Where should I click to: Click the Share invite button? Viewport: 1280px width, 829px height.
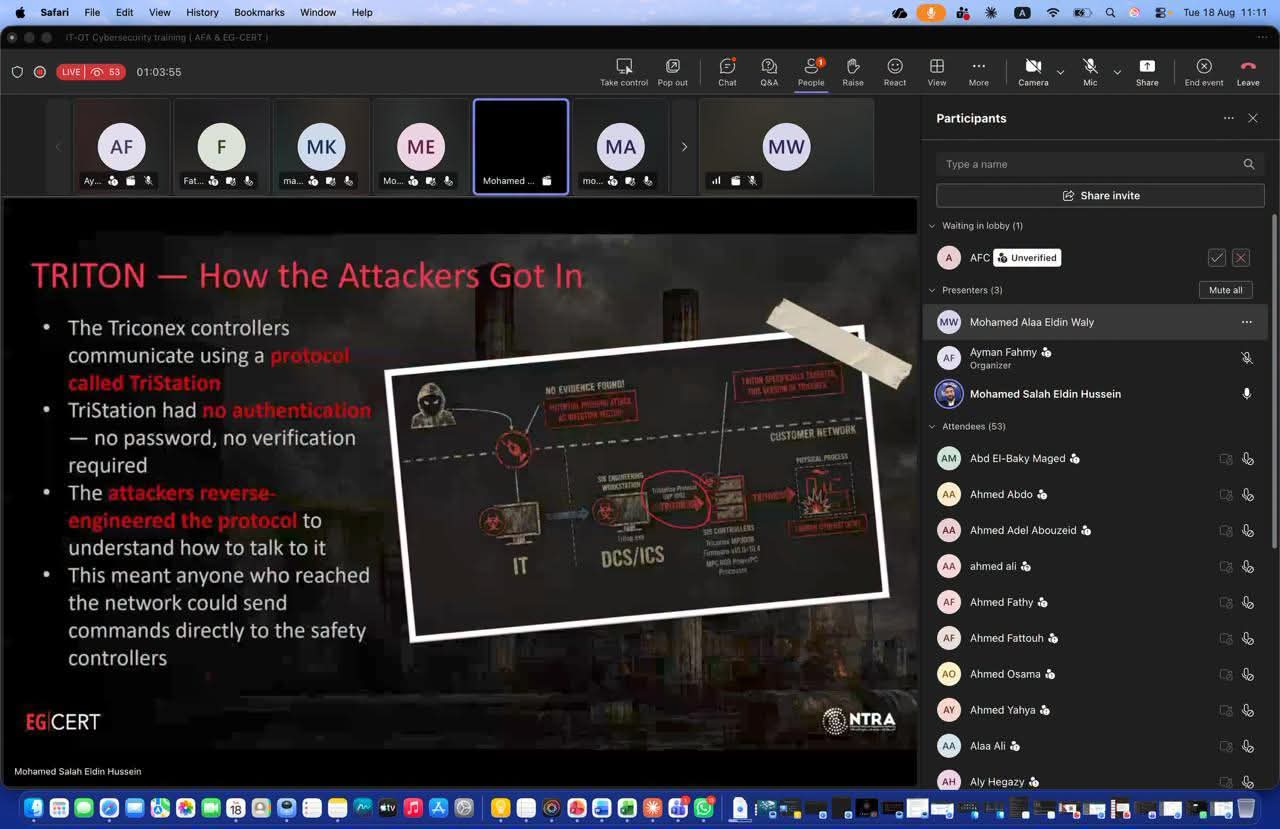[1100, 196]
